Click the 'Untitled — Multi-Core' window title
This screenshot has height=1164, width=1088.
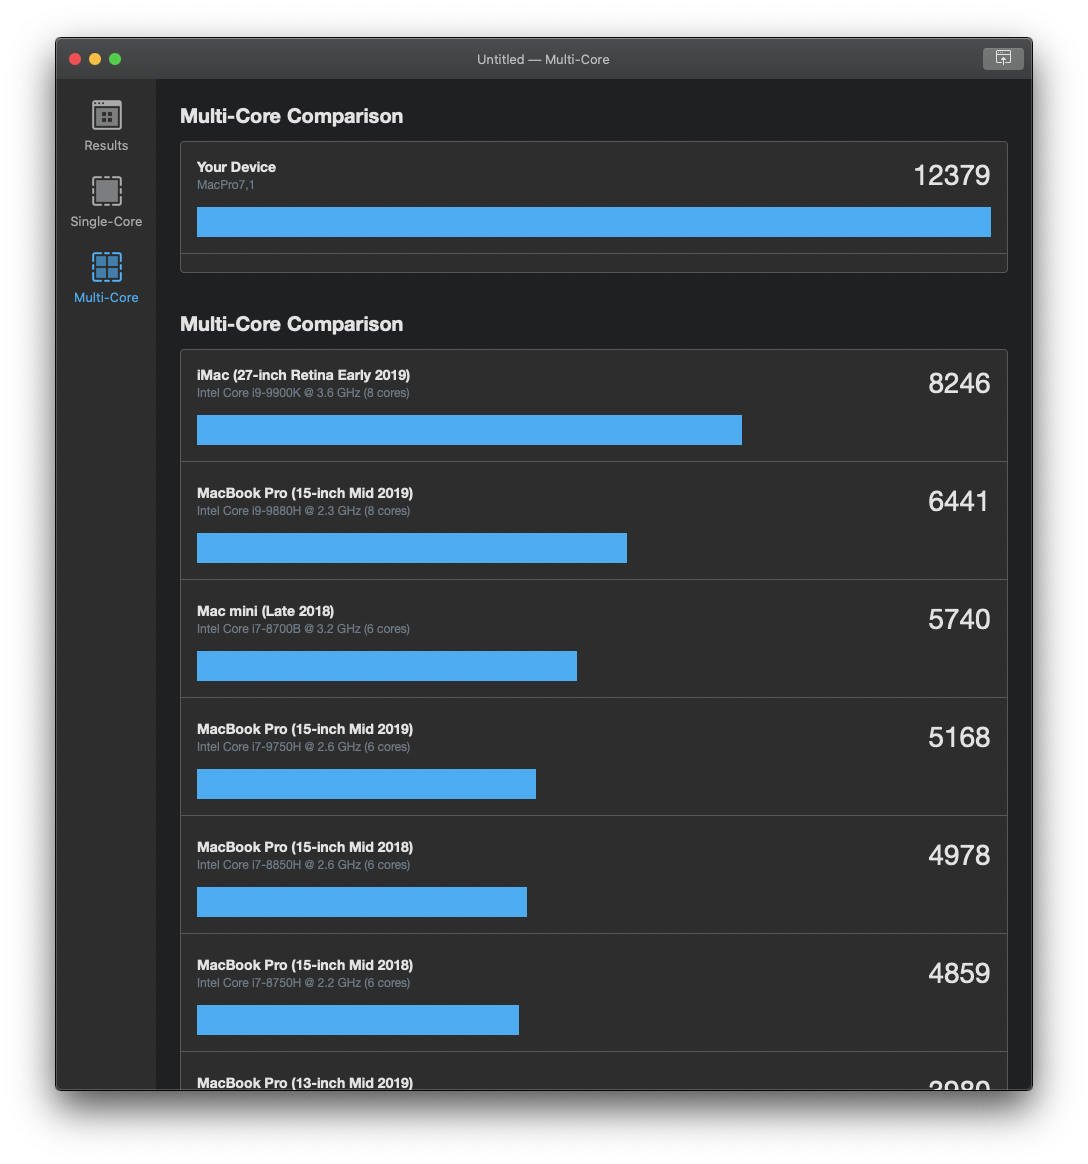(x=543, y=59)
